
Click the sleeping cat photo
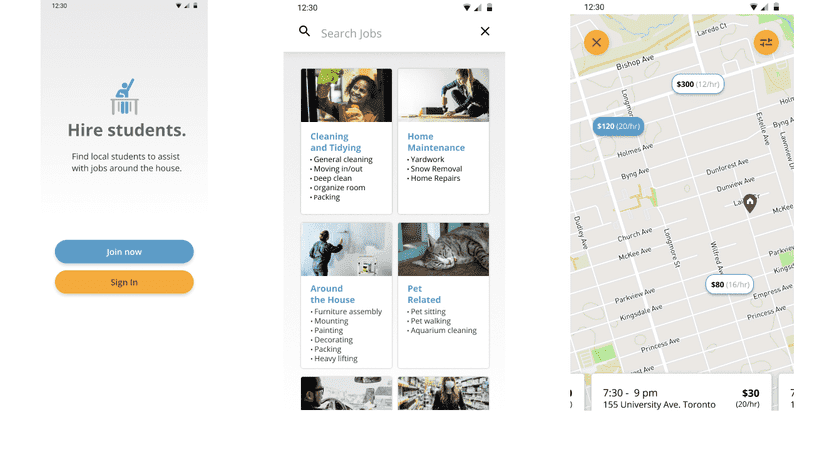coord(443,249)
